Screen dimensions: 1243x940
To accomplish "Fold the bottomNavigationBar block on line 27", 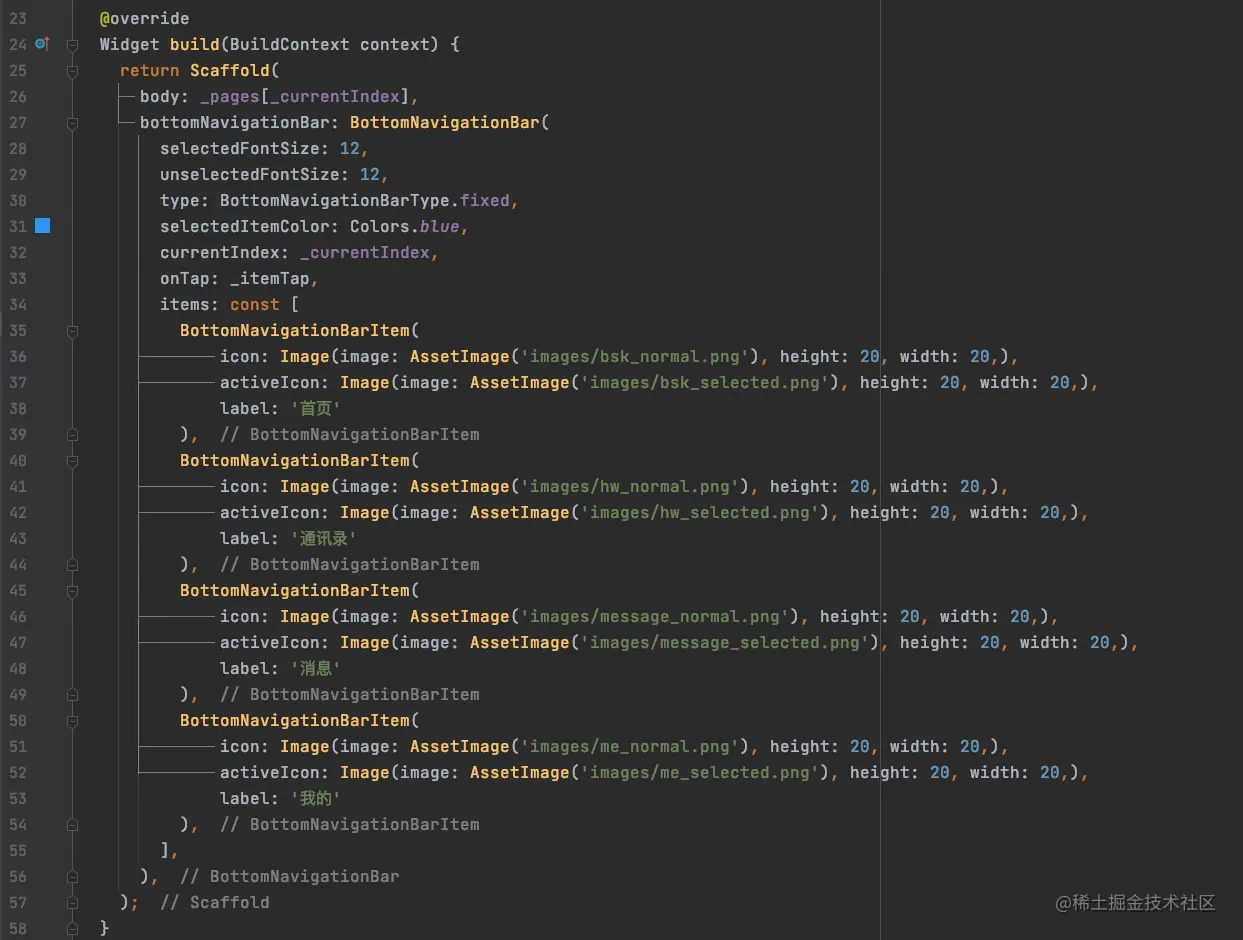I will [72, 123].
